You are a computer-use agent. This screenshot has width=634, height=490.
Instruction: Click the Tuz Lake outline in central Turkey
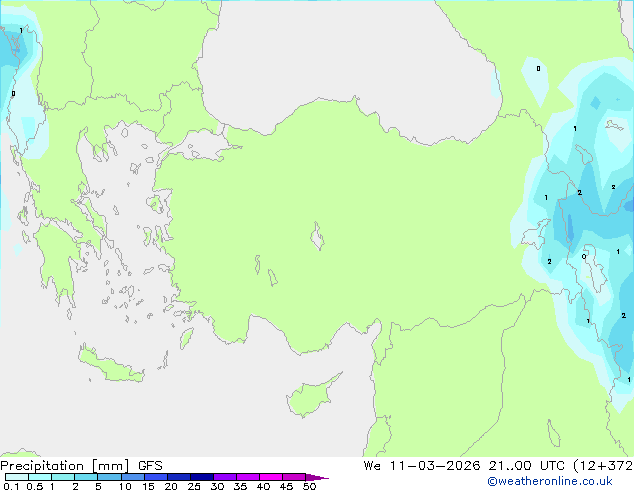click(x=317, y=237)
